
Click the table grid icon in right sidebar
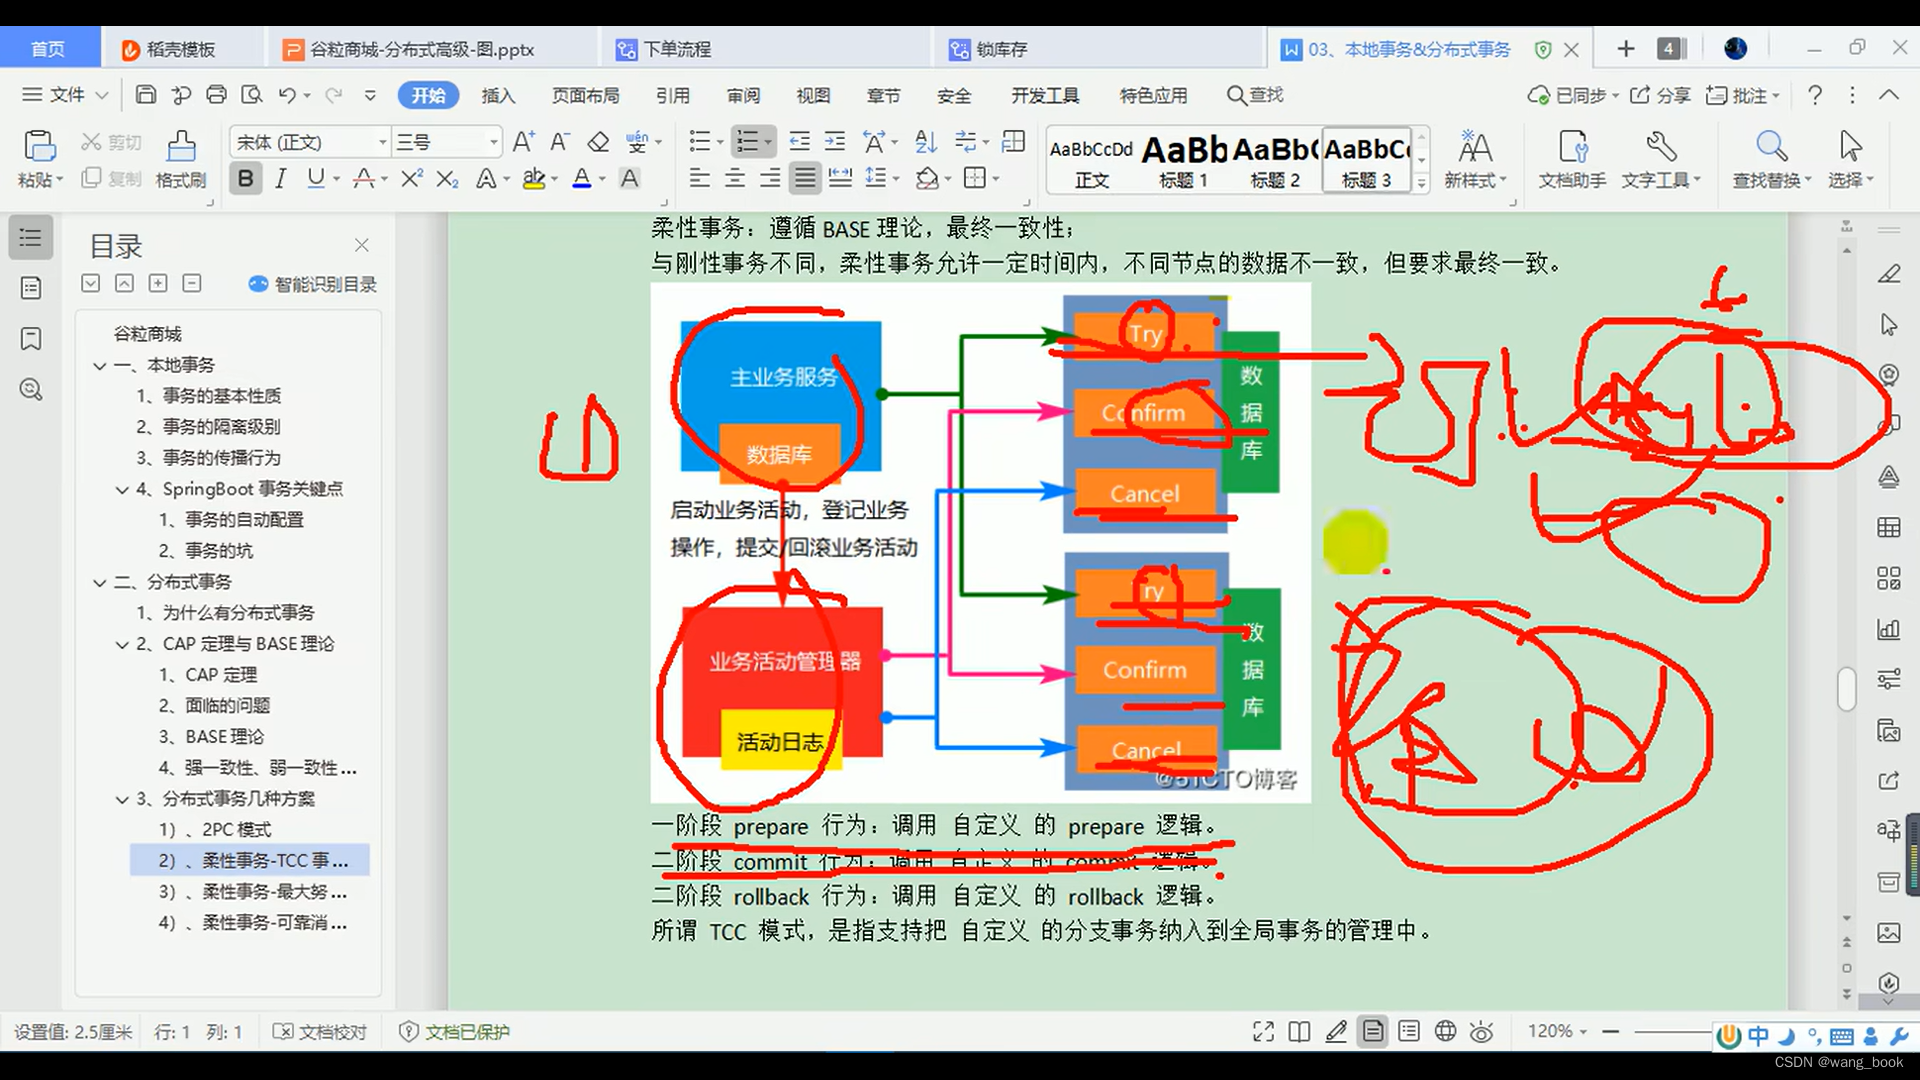pyautogui.click(x=1888, y=527)
